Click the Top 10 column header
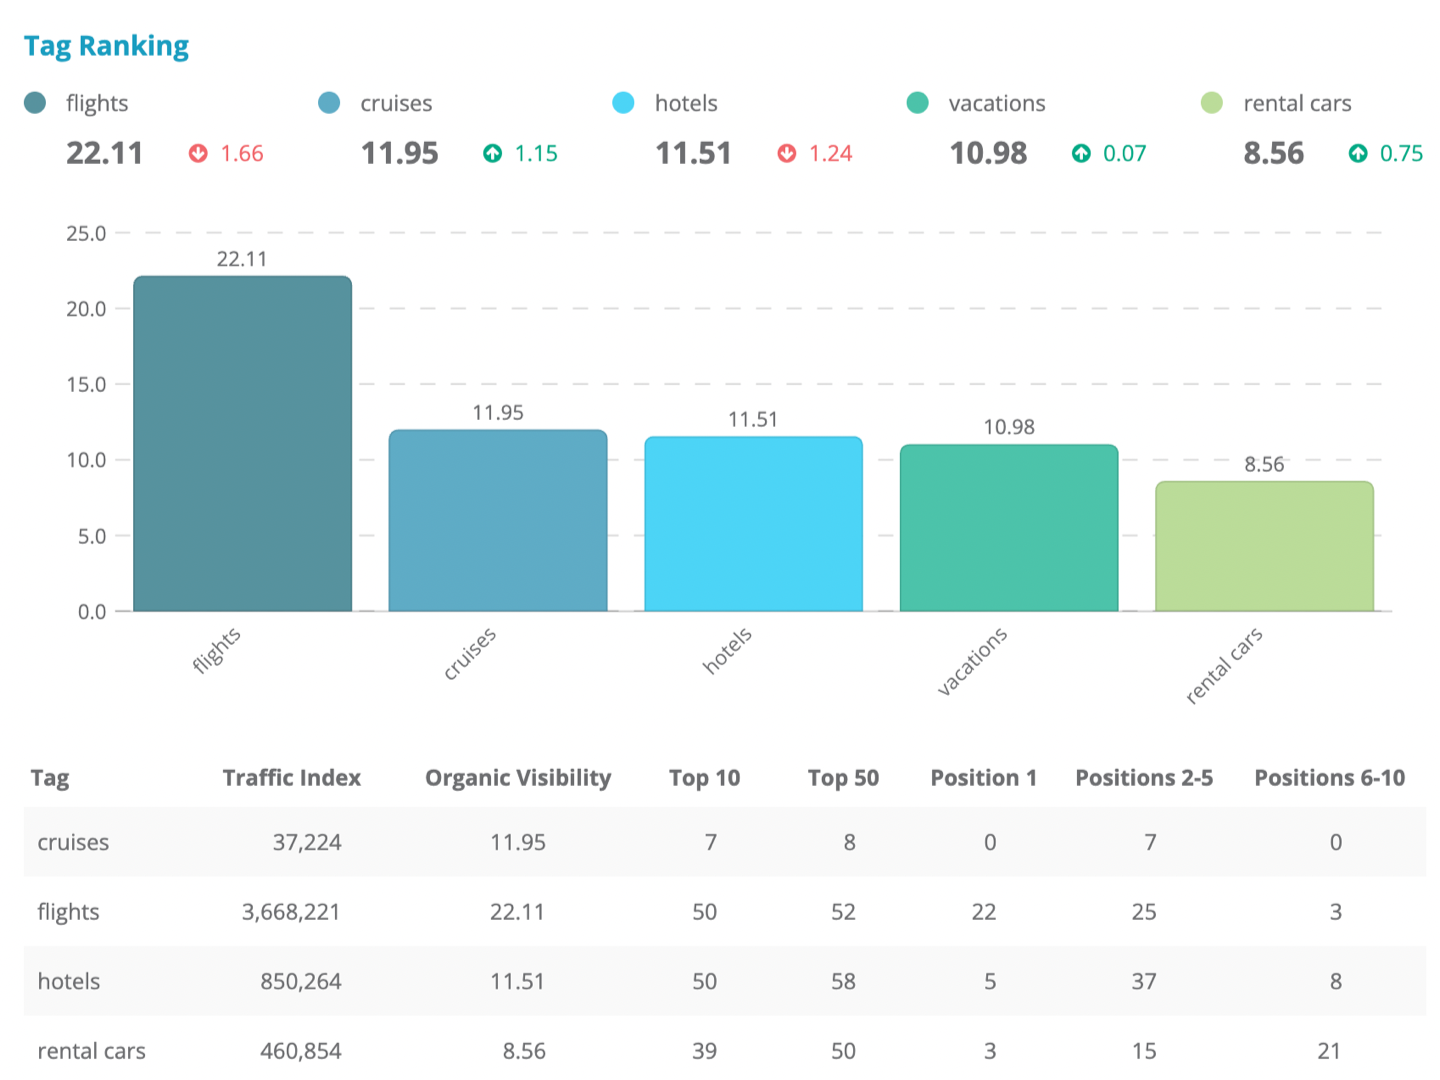The width and height of the screenshot is (1440, 1080). [x=704, y=778]
